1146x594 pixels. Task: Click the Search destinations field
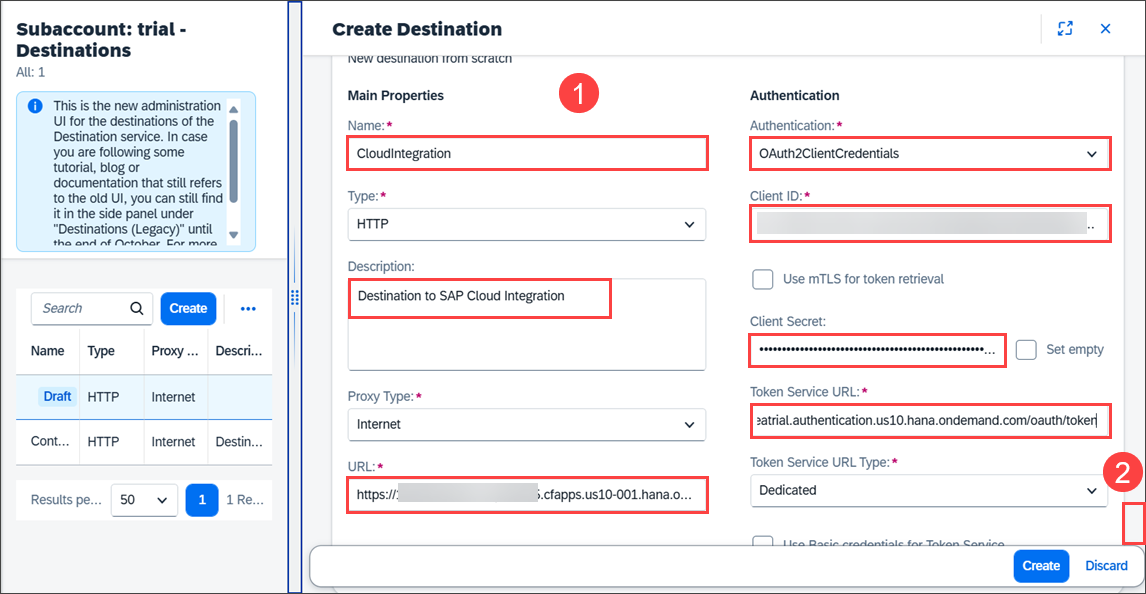click(x=91, y=308)
